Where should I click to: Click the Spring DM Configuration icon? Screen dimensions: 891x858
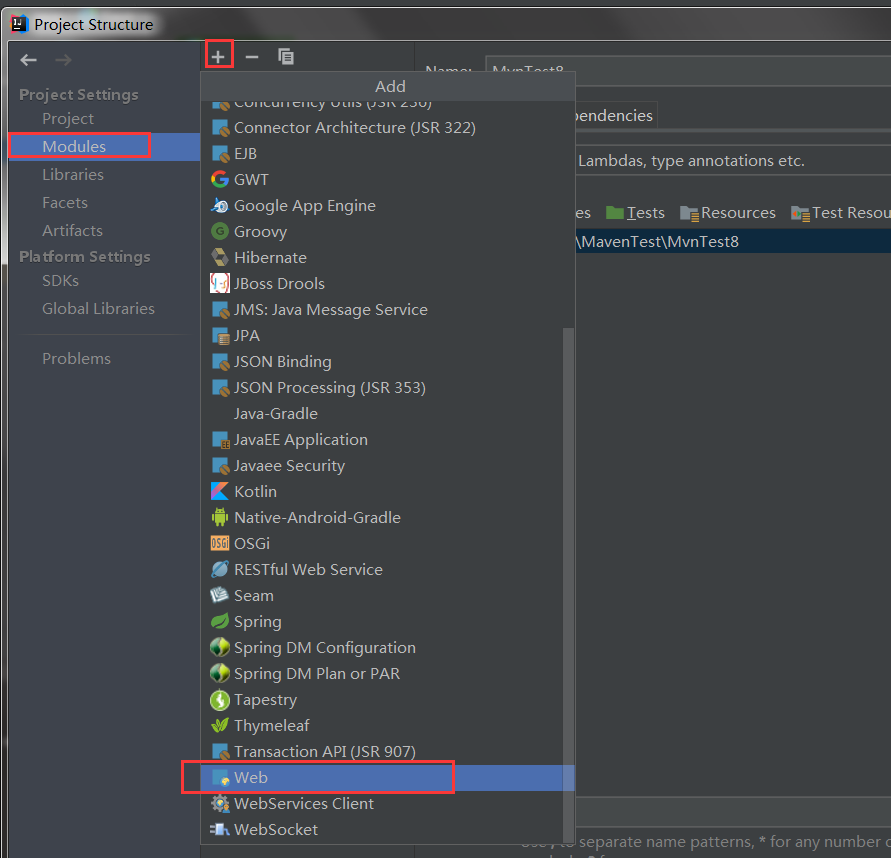point(220,647)
